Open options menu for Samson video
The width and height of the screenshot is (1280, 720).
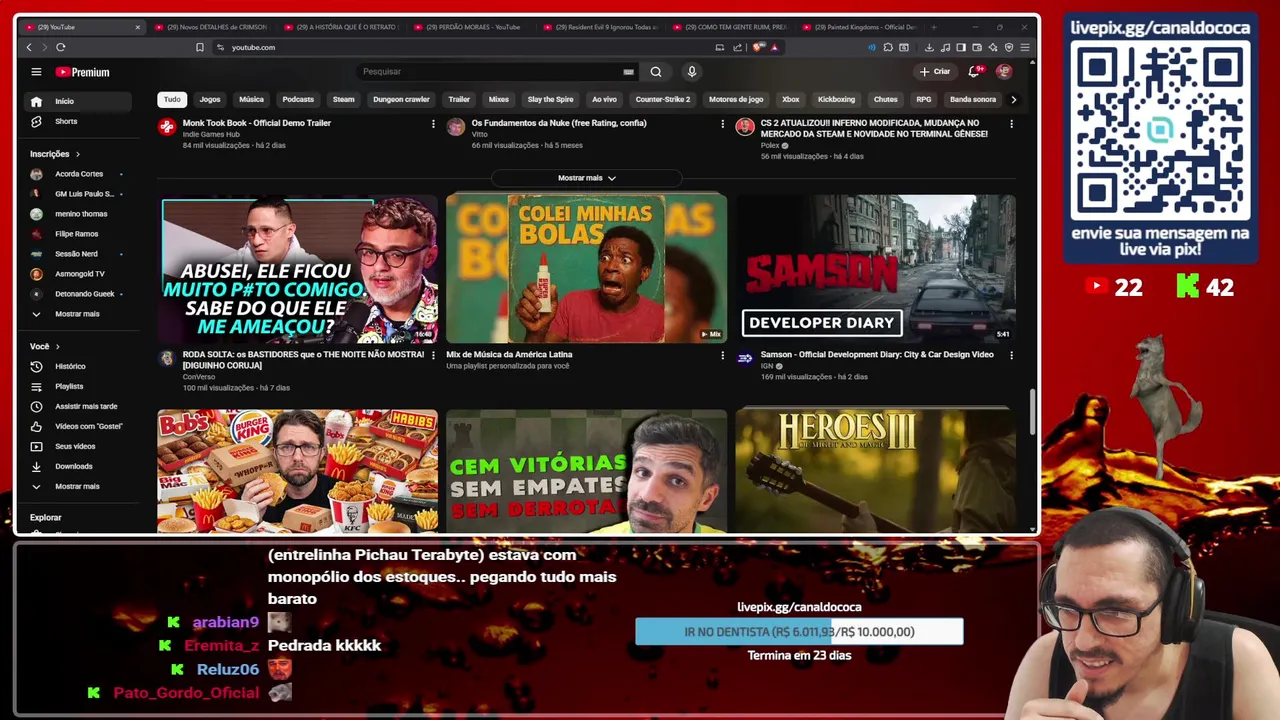[1011, 355]
